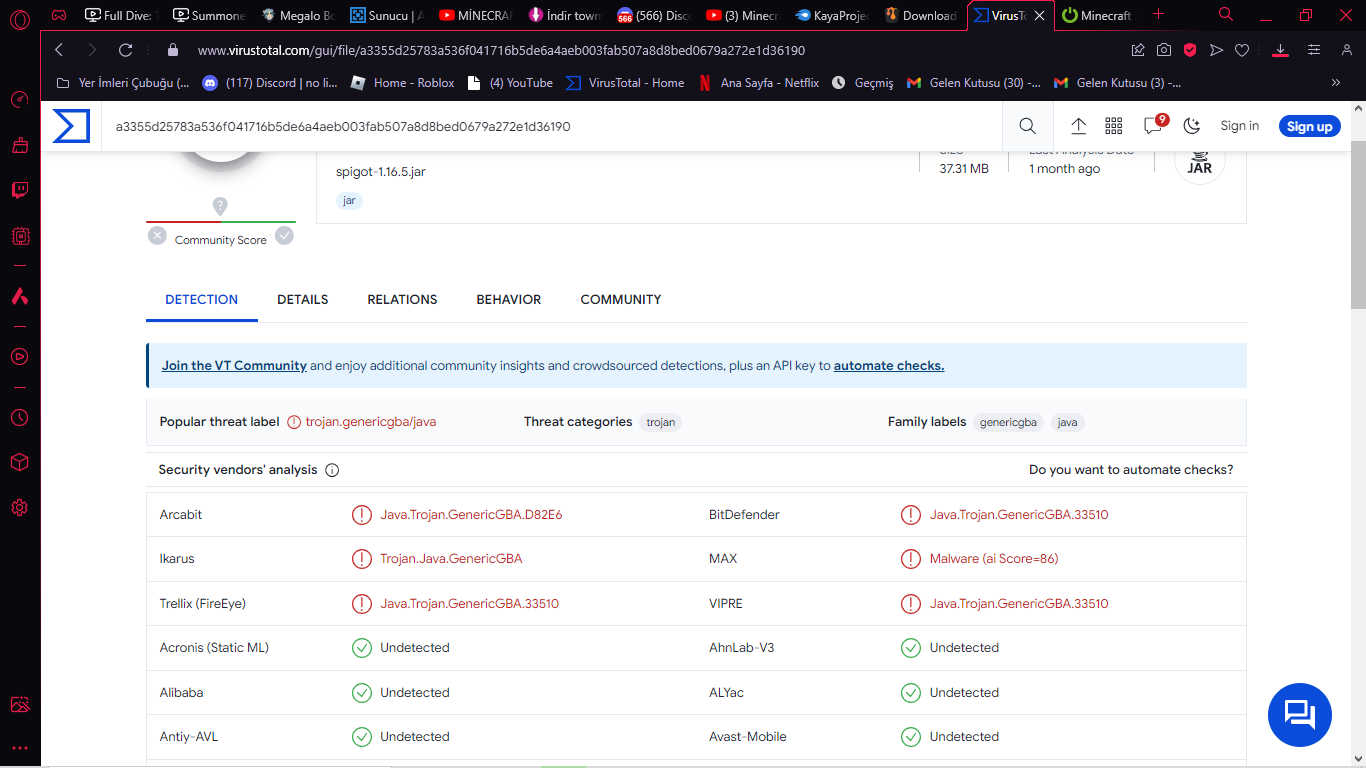Image resolution: width=1366 pixels, height=768 pixels.
Task: Open GX Control in the sidebar
Action: click(x=19, y=100)
